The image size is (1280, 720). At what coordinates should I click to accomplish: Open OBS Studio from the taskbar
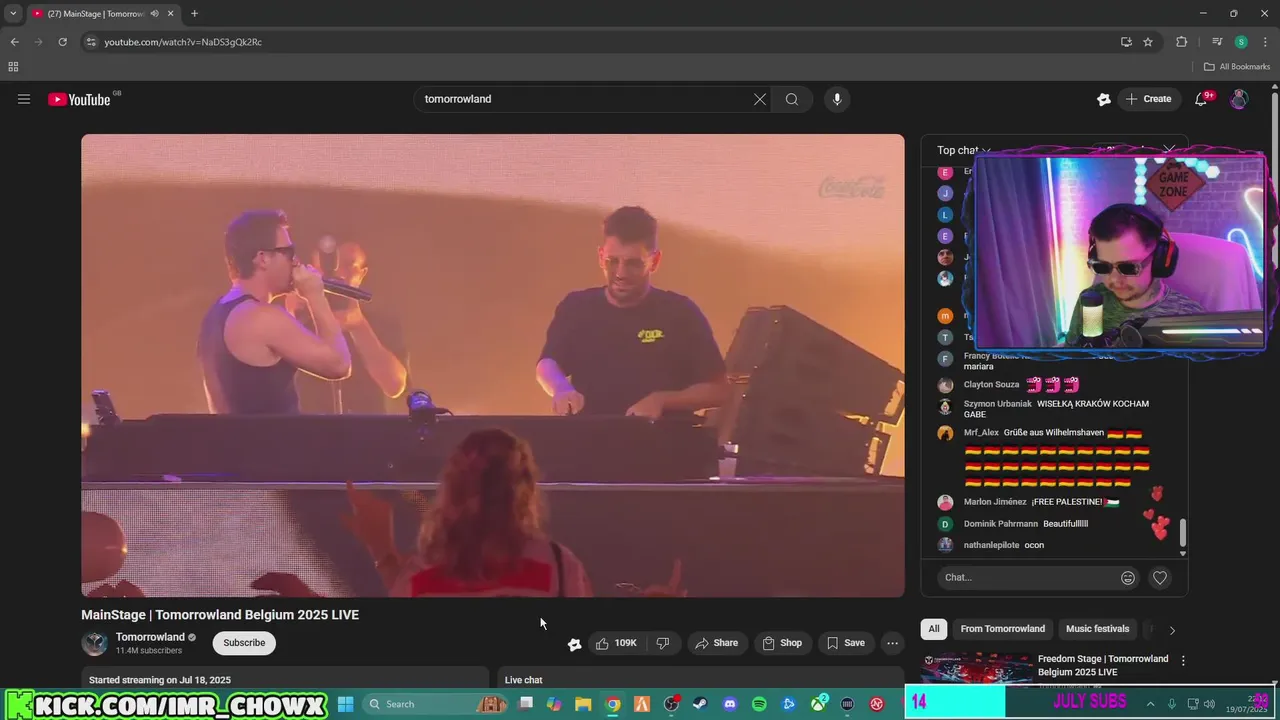coord(671,704)
